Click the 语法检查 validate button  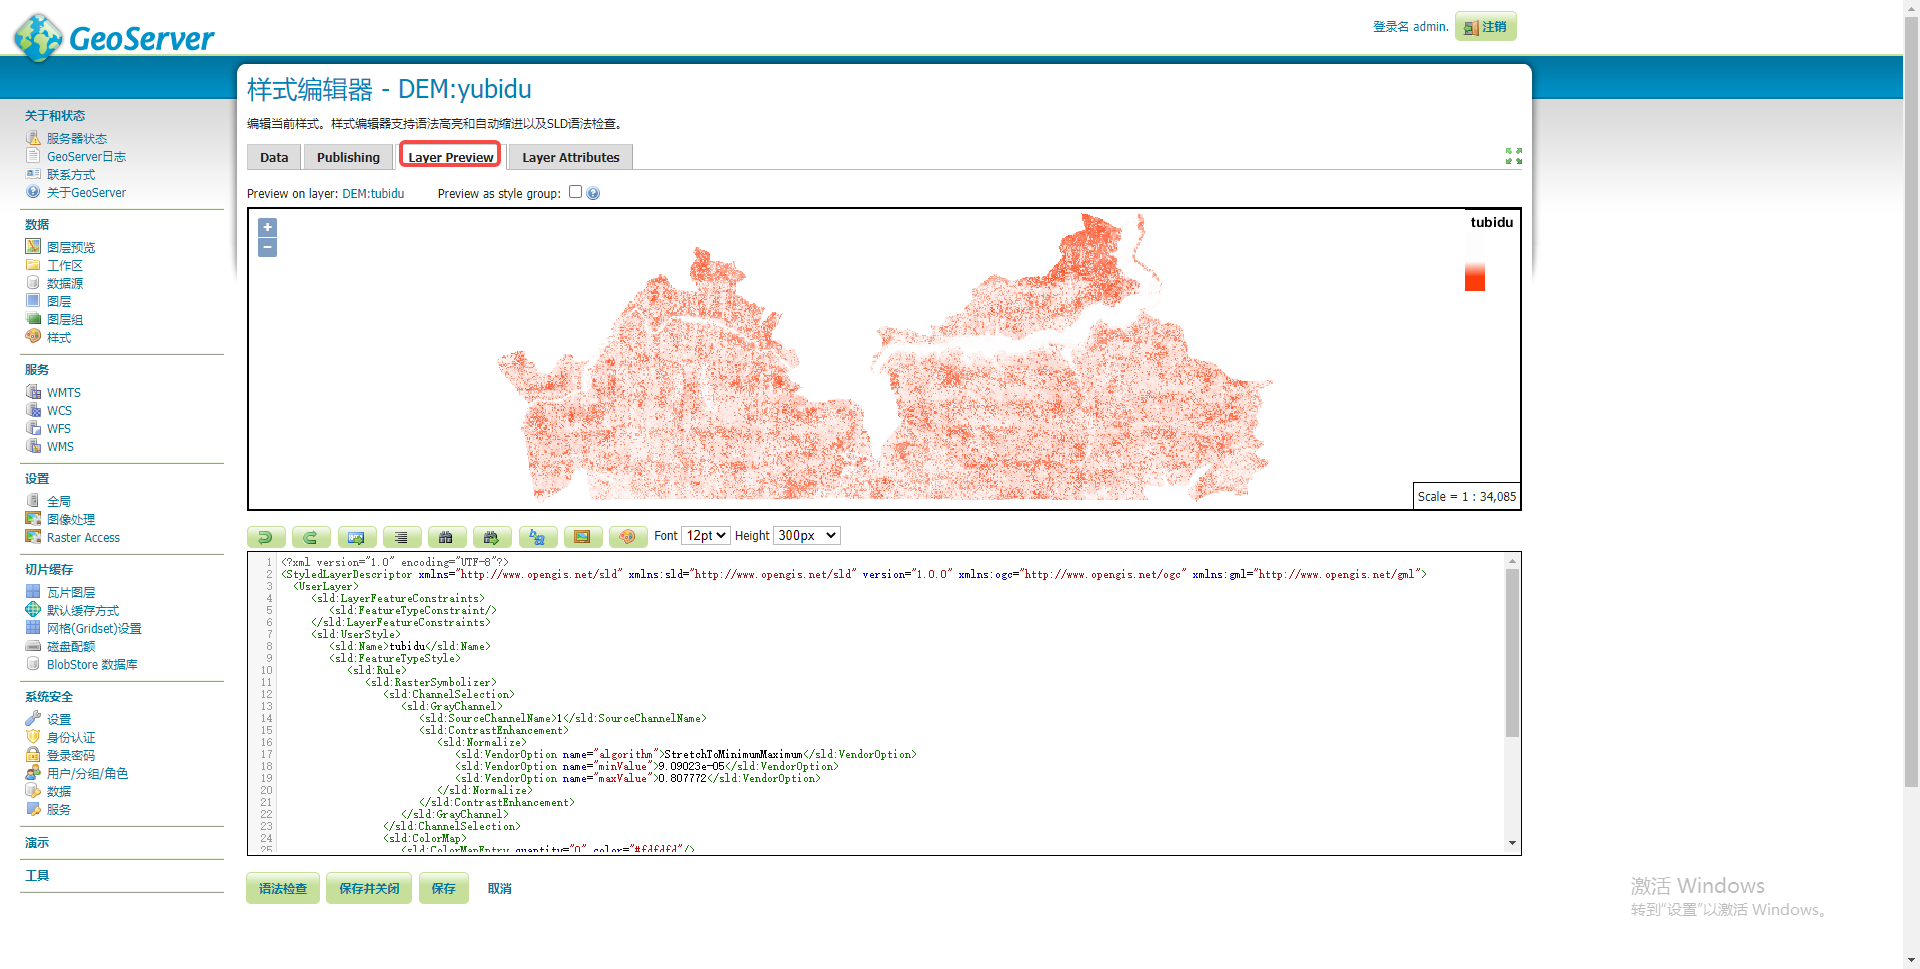[283, 888]
